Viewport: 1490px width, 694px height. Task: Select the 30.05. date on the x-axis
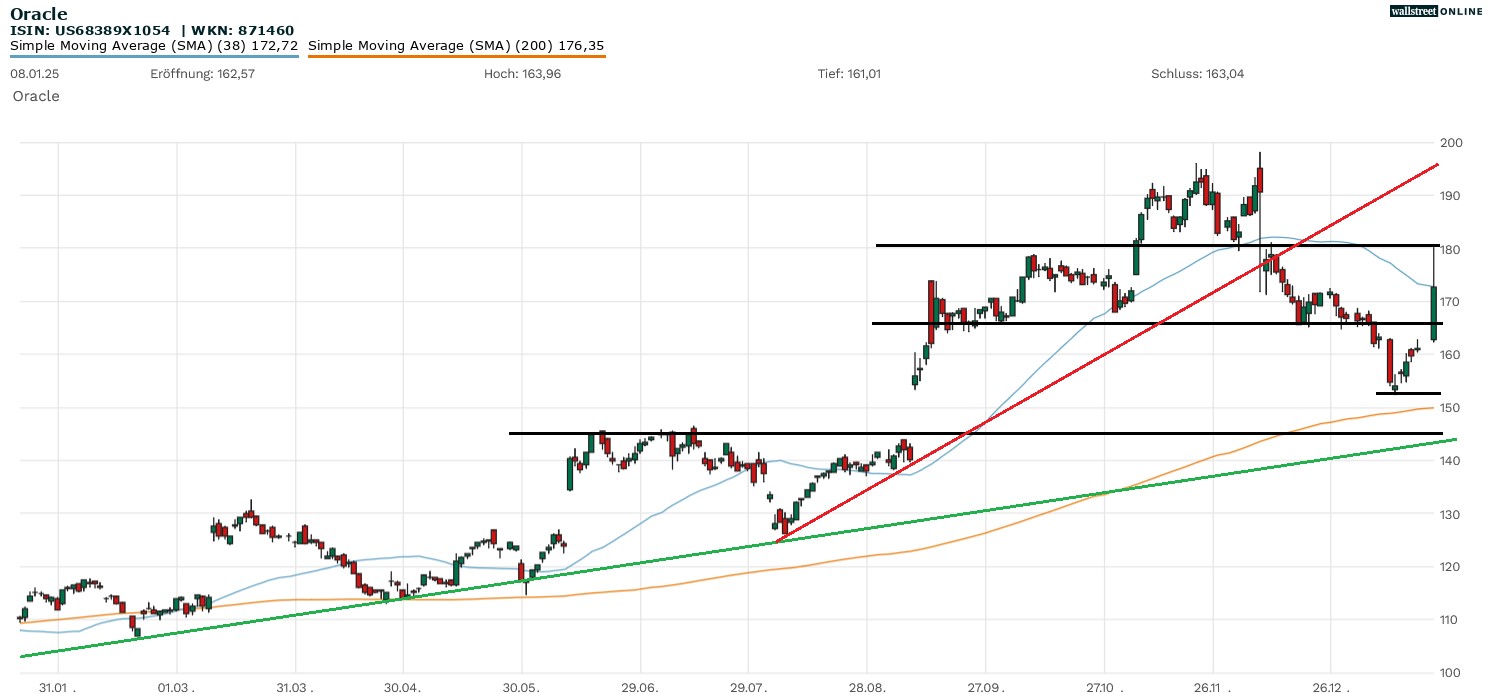pyautogui.click(x=522, y=688)
